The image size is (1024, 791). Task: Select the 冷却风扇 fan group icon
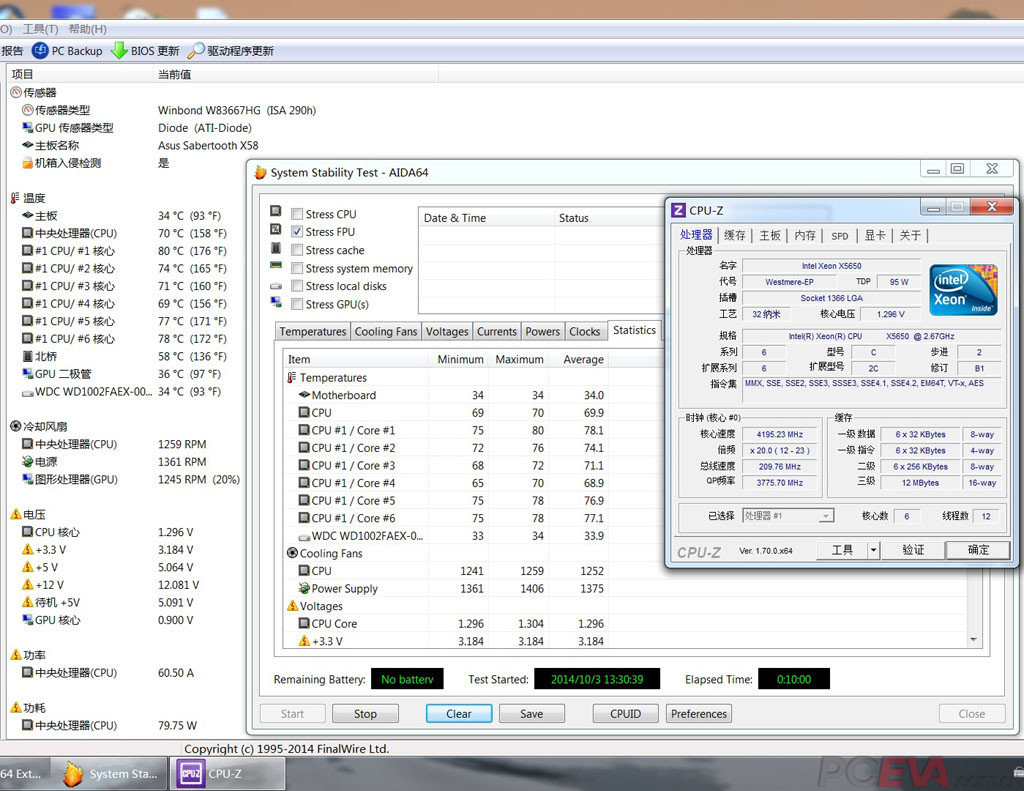(16, 427)
